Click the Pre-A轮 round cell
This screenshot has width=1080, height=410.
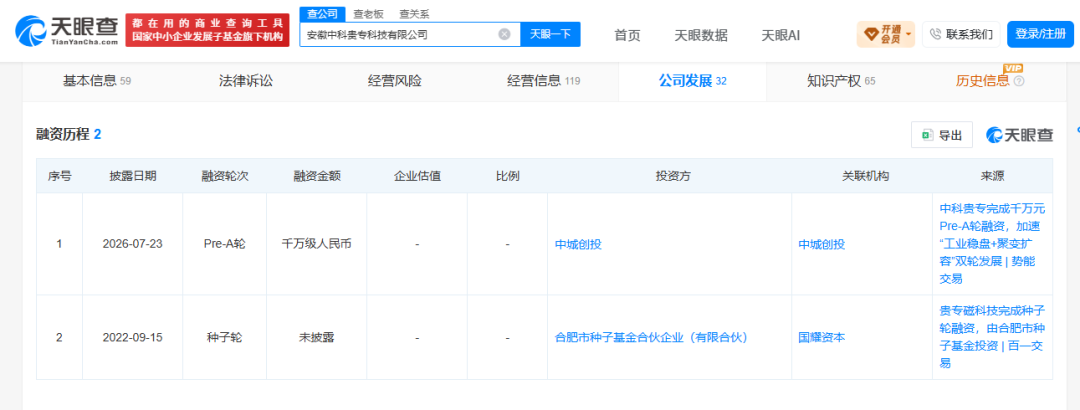[x=224, y=244]
